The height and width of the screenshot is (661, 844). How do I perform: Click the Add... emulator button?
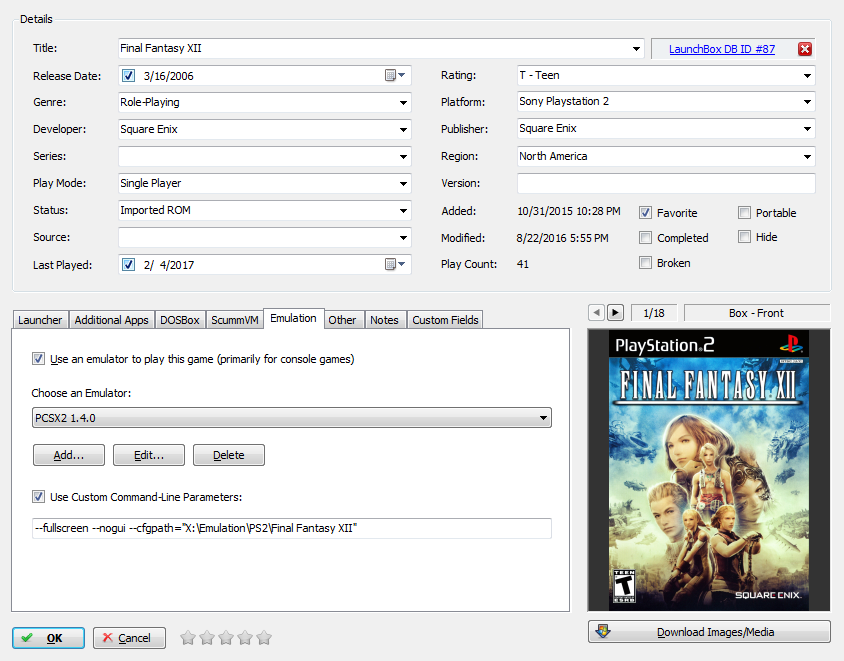point(69,455)
